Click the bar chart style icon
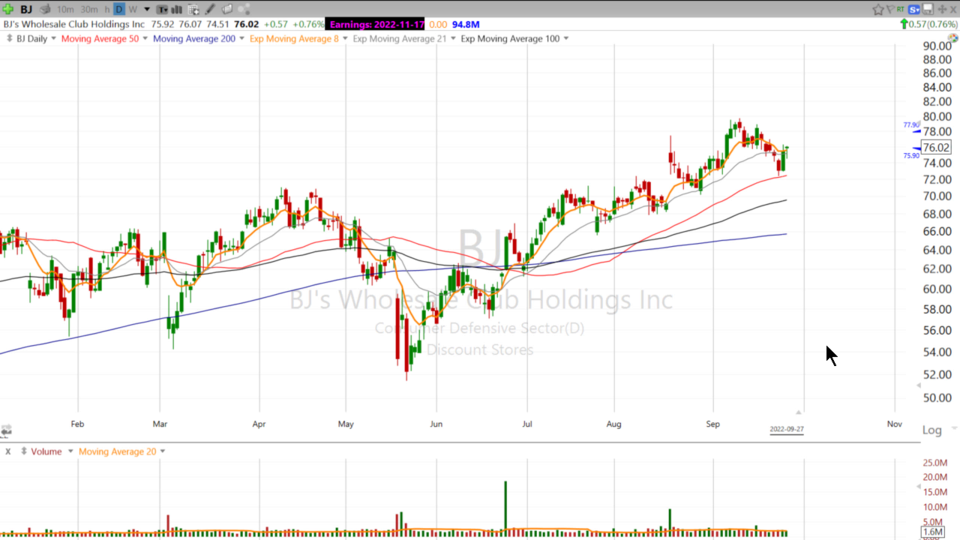Screen dimensions: 960x540 [x=177, y=9]
